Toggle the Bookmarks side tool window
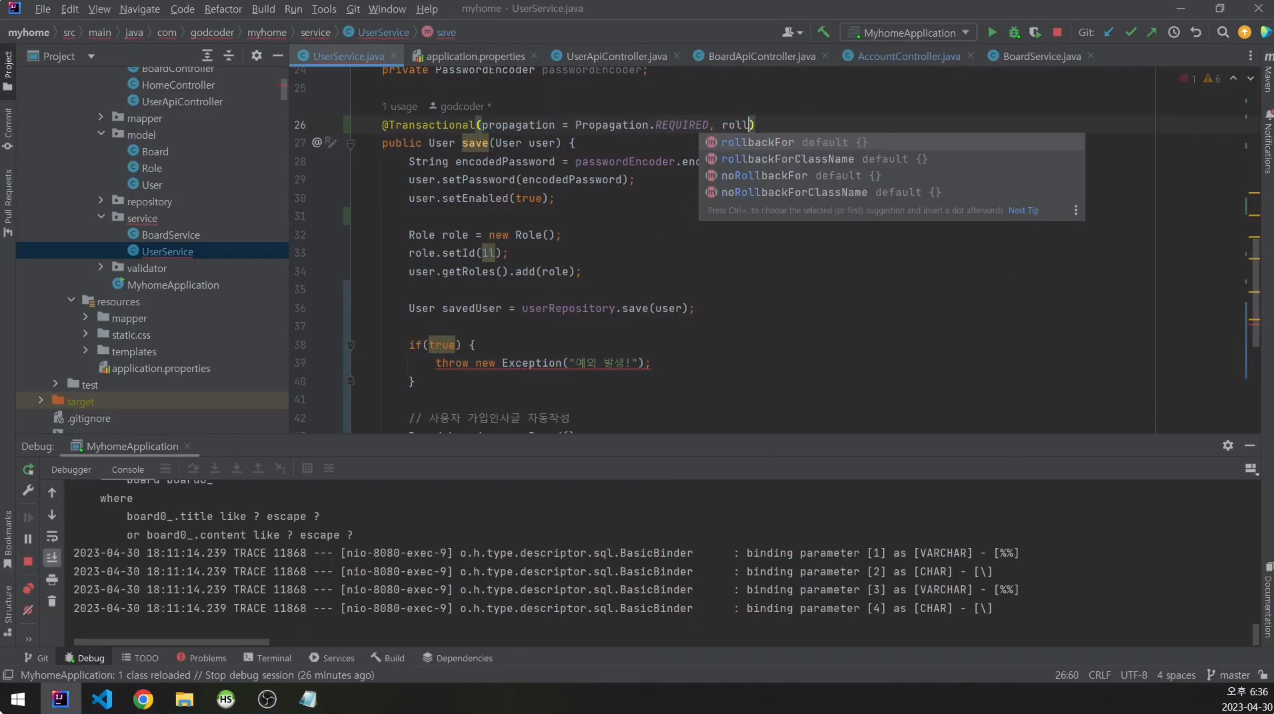 point(8,539)
